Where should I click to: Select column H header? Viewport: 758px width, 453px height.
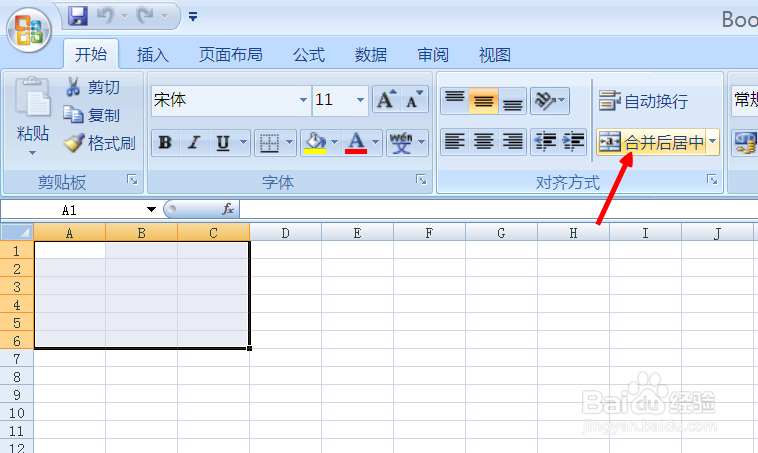(x=573, y=233)
